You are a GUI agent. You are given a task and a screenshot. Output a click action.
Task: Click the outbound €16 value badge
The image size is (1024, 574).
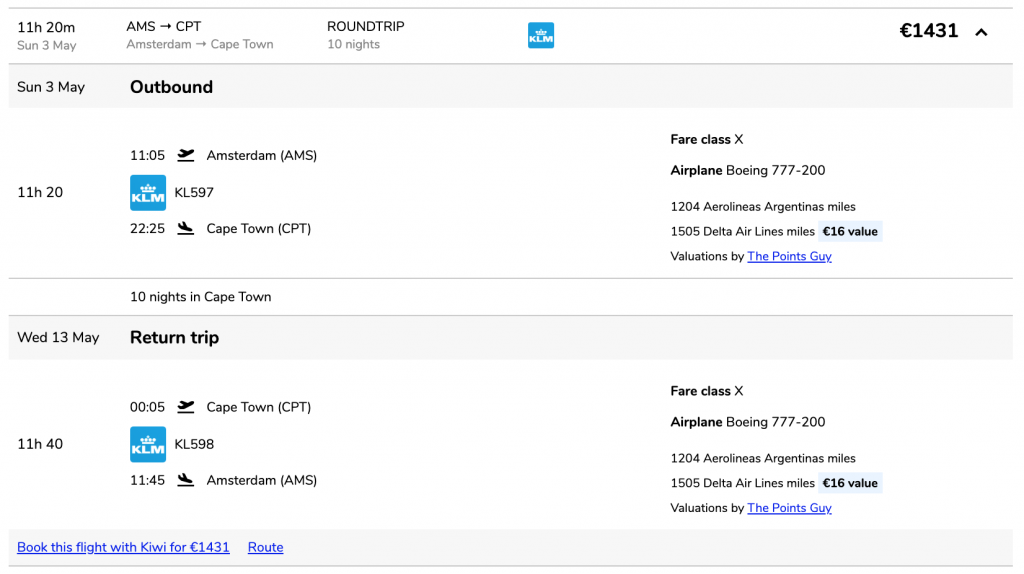click(850, 231)
